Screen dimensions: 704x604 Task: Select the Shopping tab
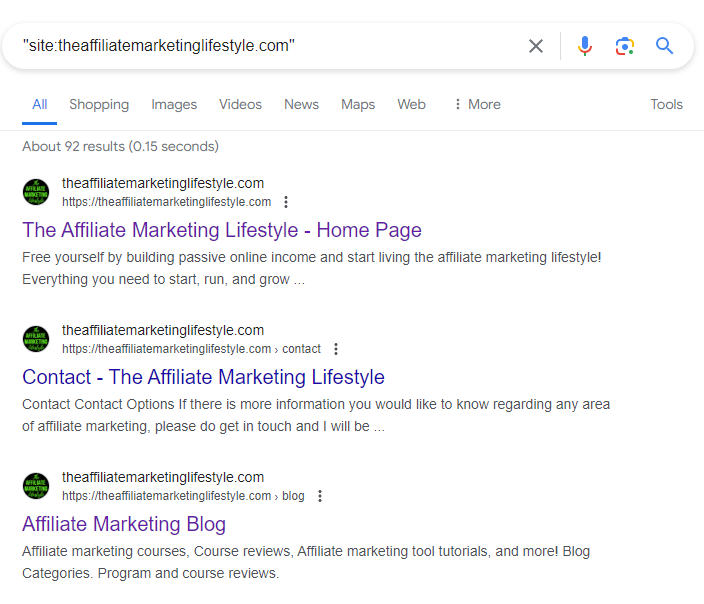(99, 104)
